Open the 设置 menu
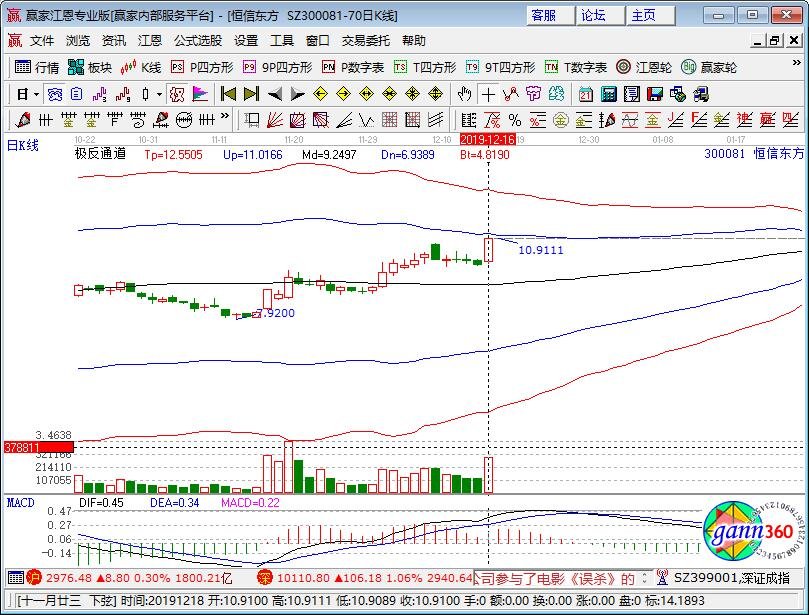Screen dimensions: 809x615 point(246,40)
